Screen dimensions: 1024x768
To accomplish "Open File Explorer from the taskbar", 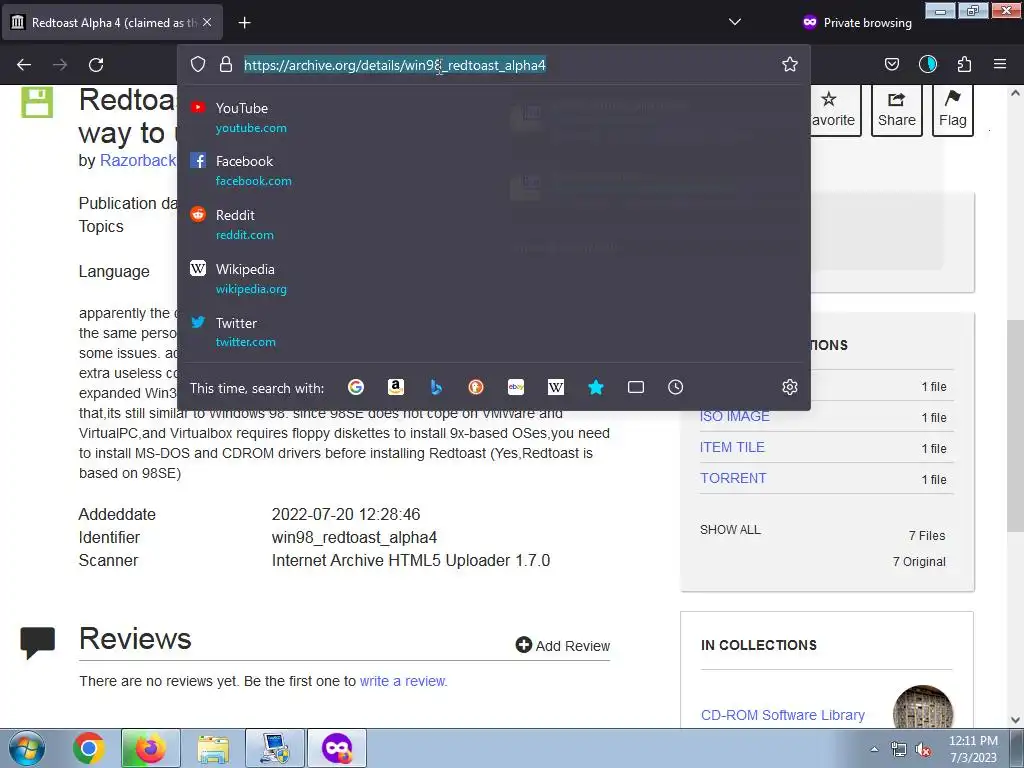I will coord(213,748).
